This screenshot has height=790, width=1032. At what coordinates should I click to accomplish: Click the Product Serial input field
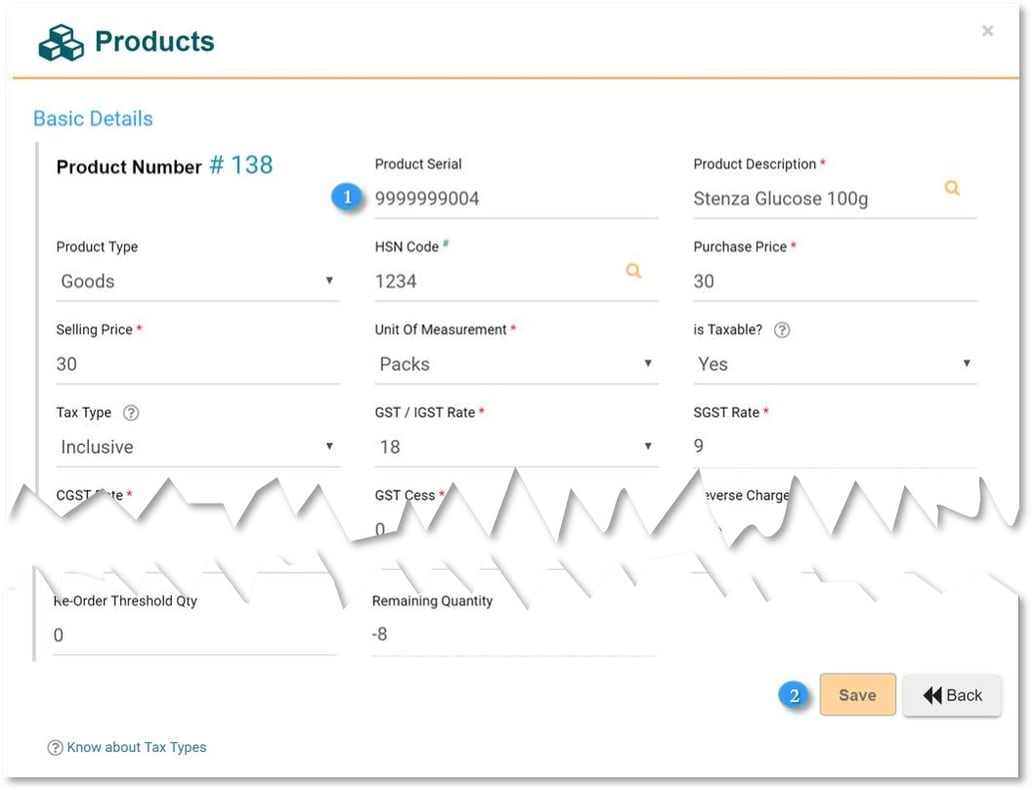point(516,198)
